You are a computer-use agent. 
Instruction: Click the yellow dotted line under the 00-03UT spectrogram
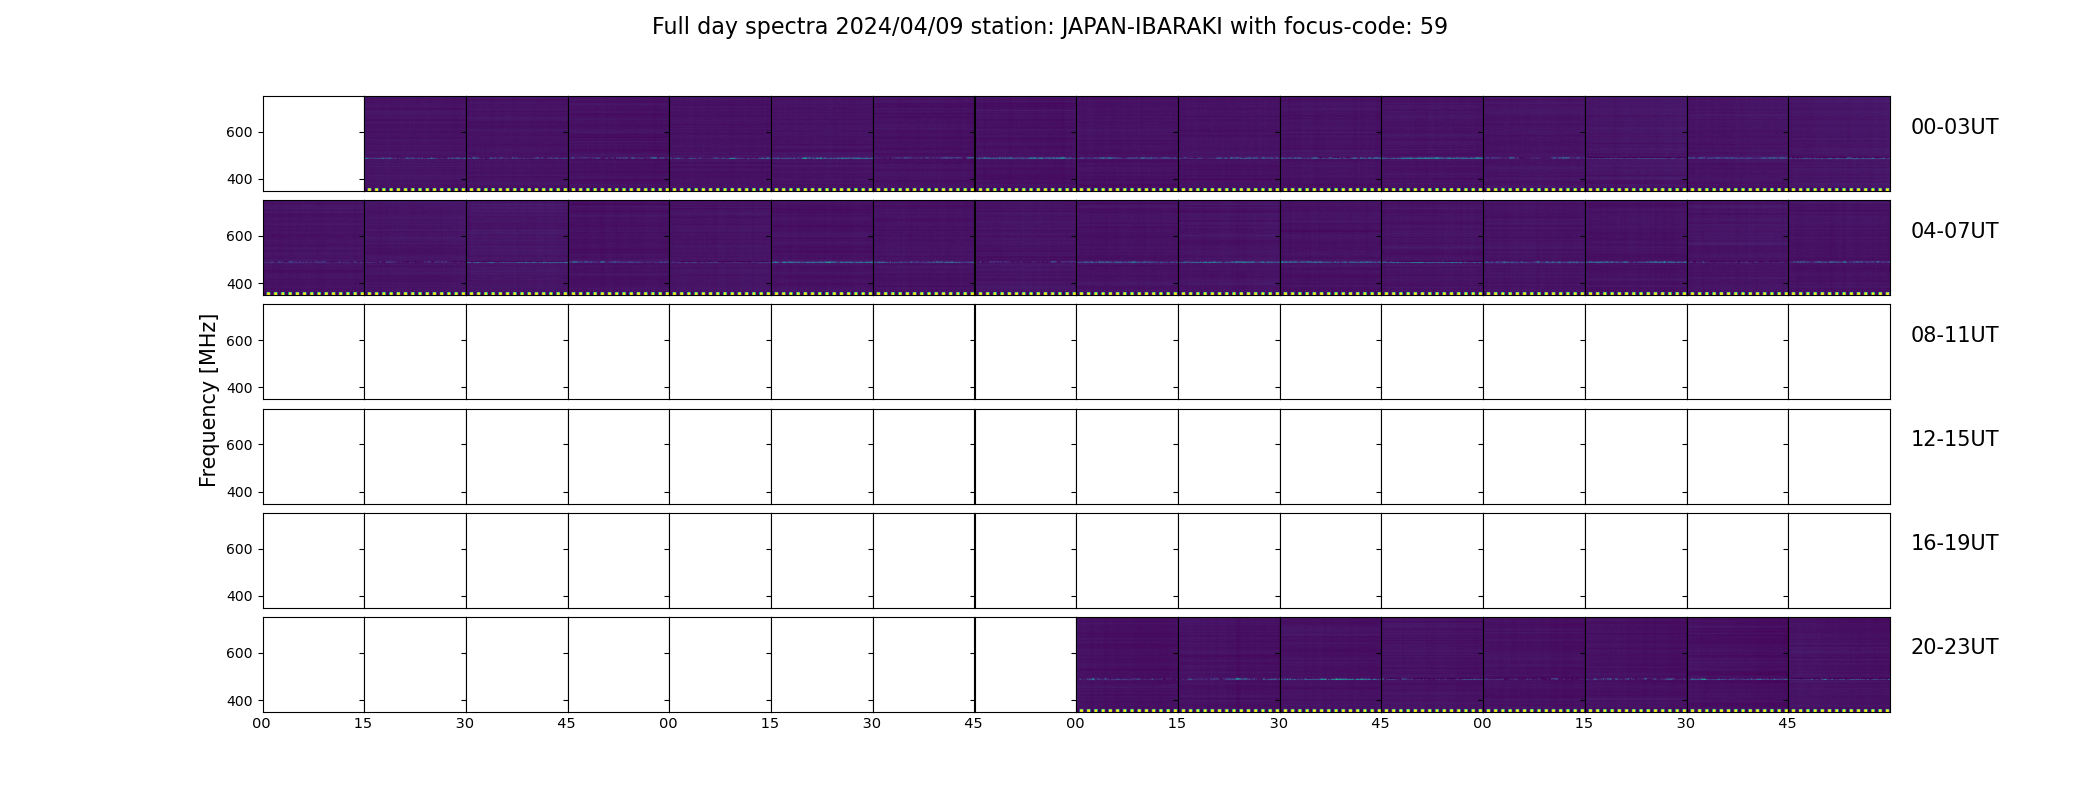tap(1127, 189)
